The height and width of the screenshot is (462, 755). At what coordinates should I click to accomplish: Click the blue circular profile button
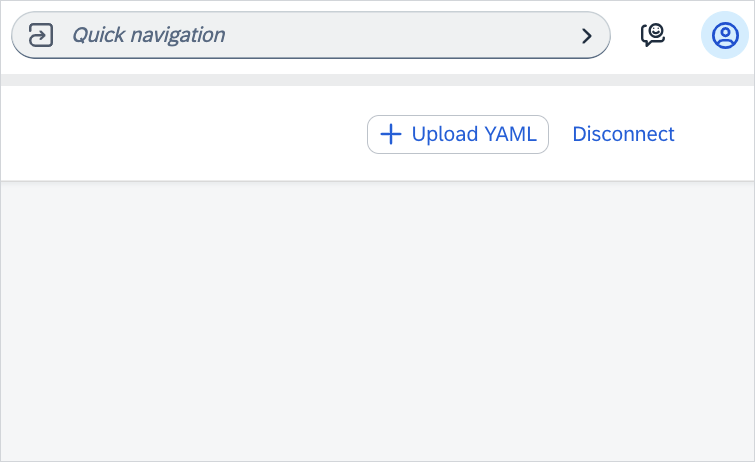pyautogui.click(x=725, y=36)
